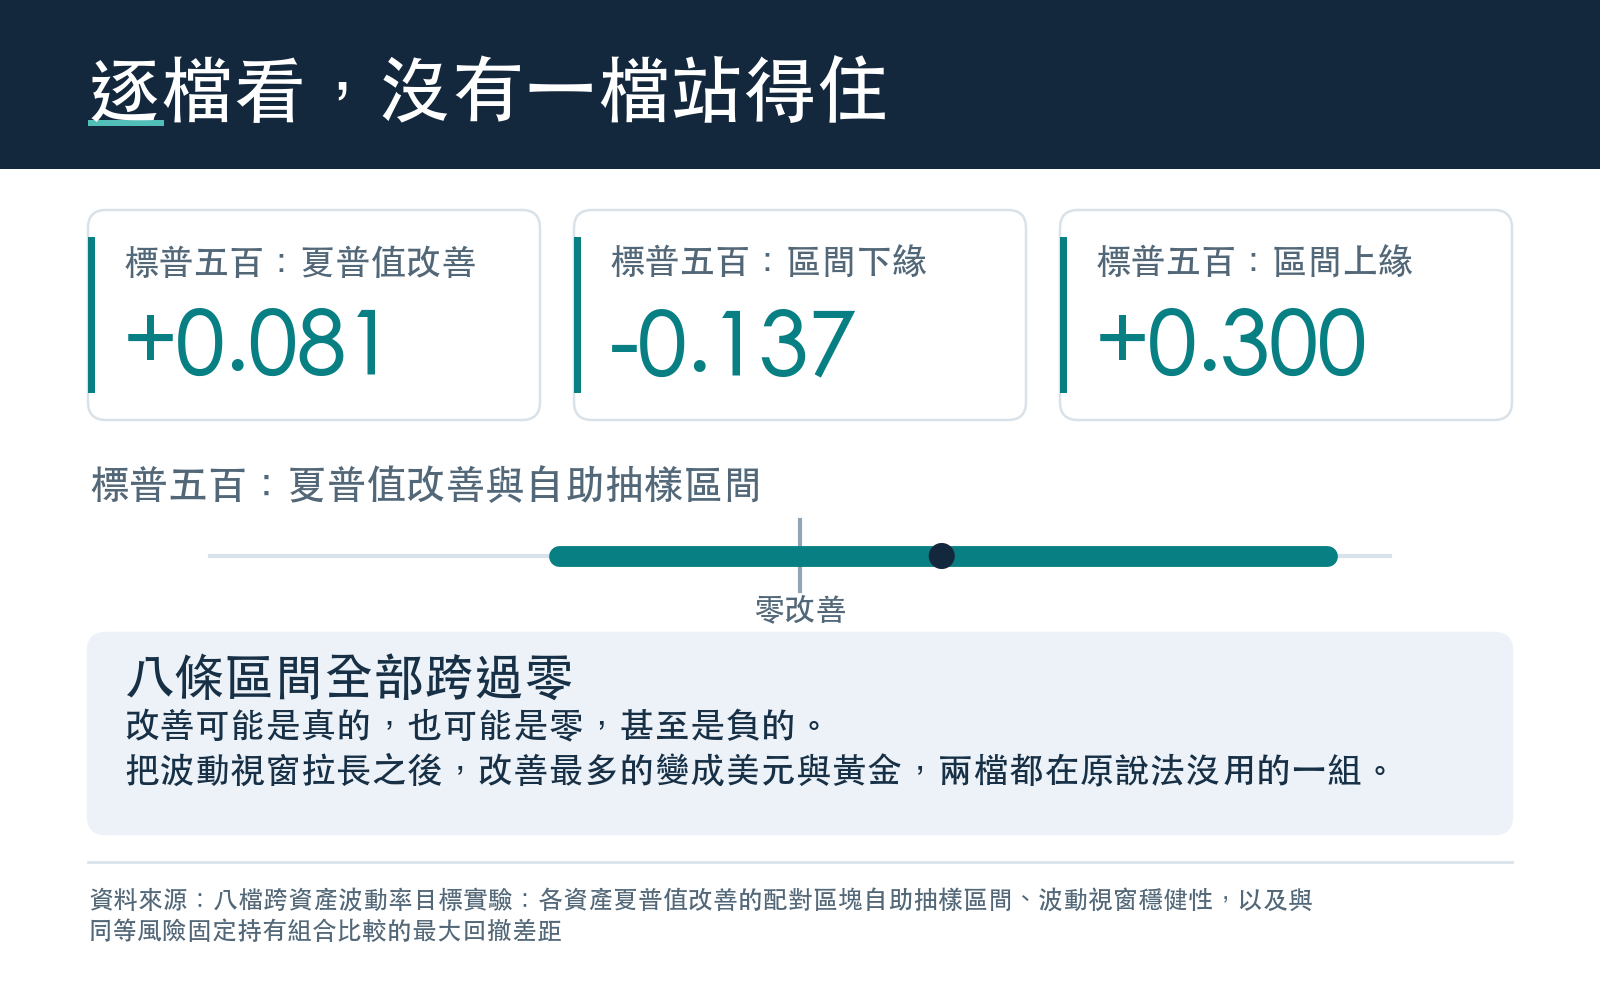
Task: Click the teal bootstrap interval bar
Action: tap(943, 556)
